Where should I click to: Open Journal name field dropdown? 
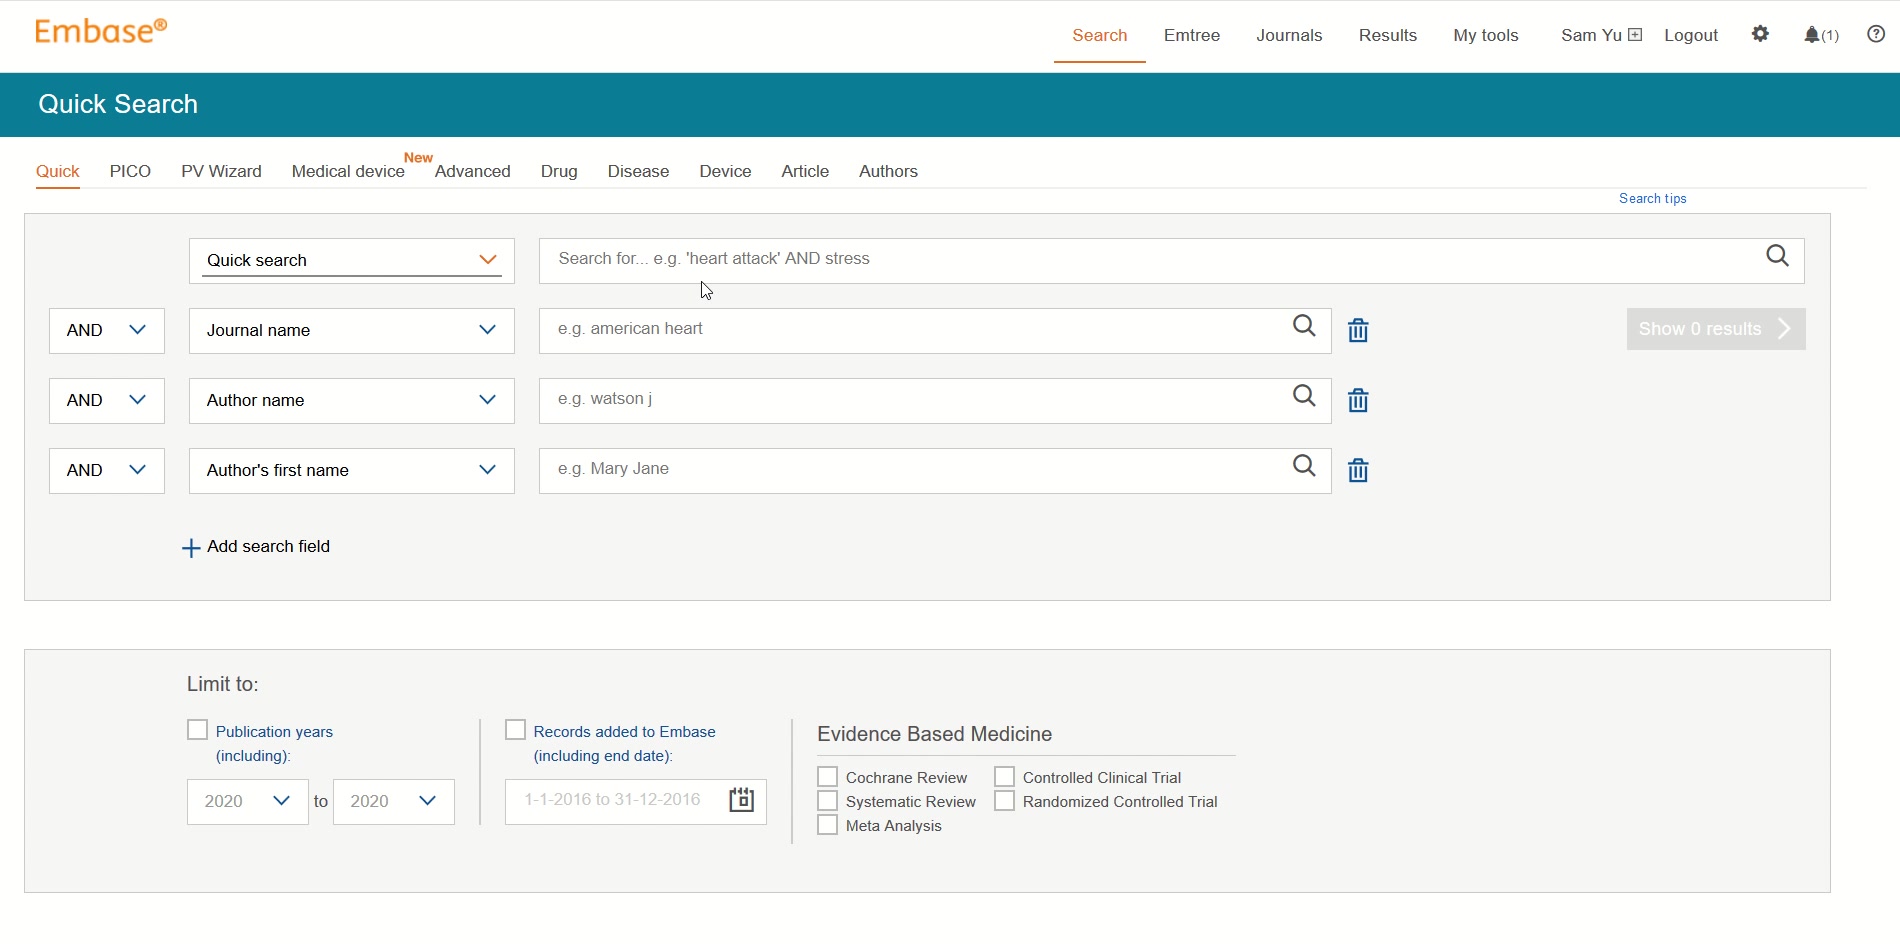click(352, 331)
